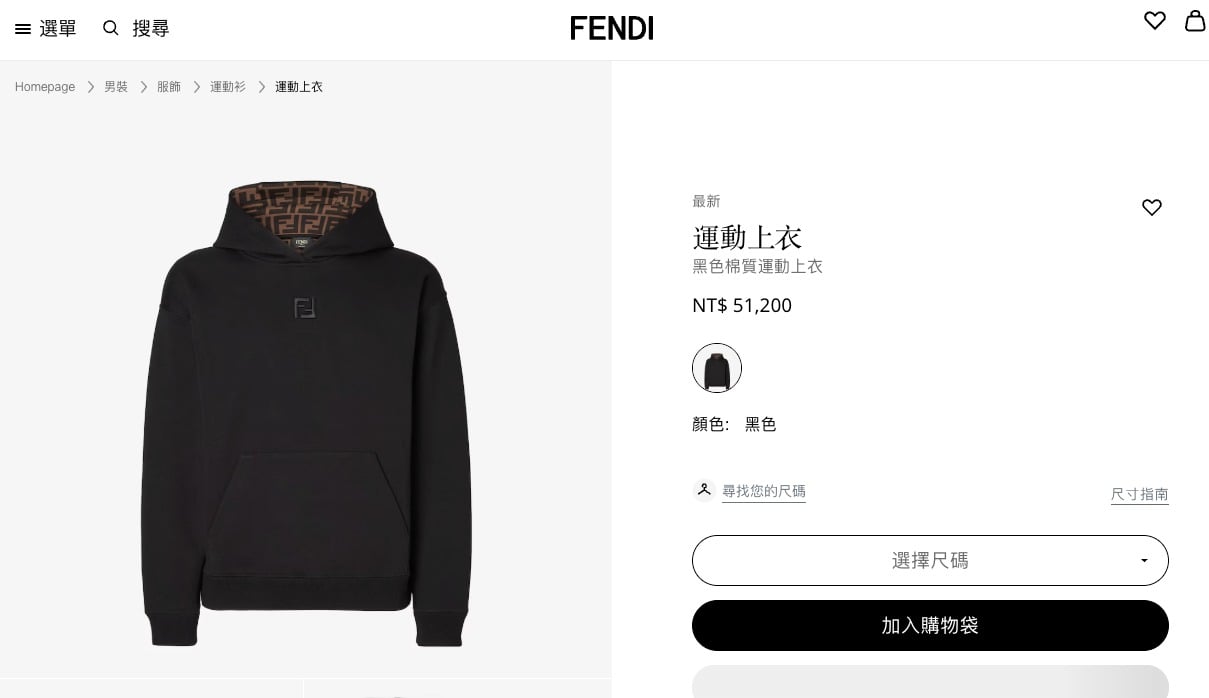Go to Homepage breadcrumb
1209x698 pixels.
(45, 87)
